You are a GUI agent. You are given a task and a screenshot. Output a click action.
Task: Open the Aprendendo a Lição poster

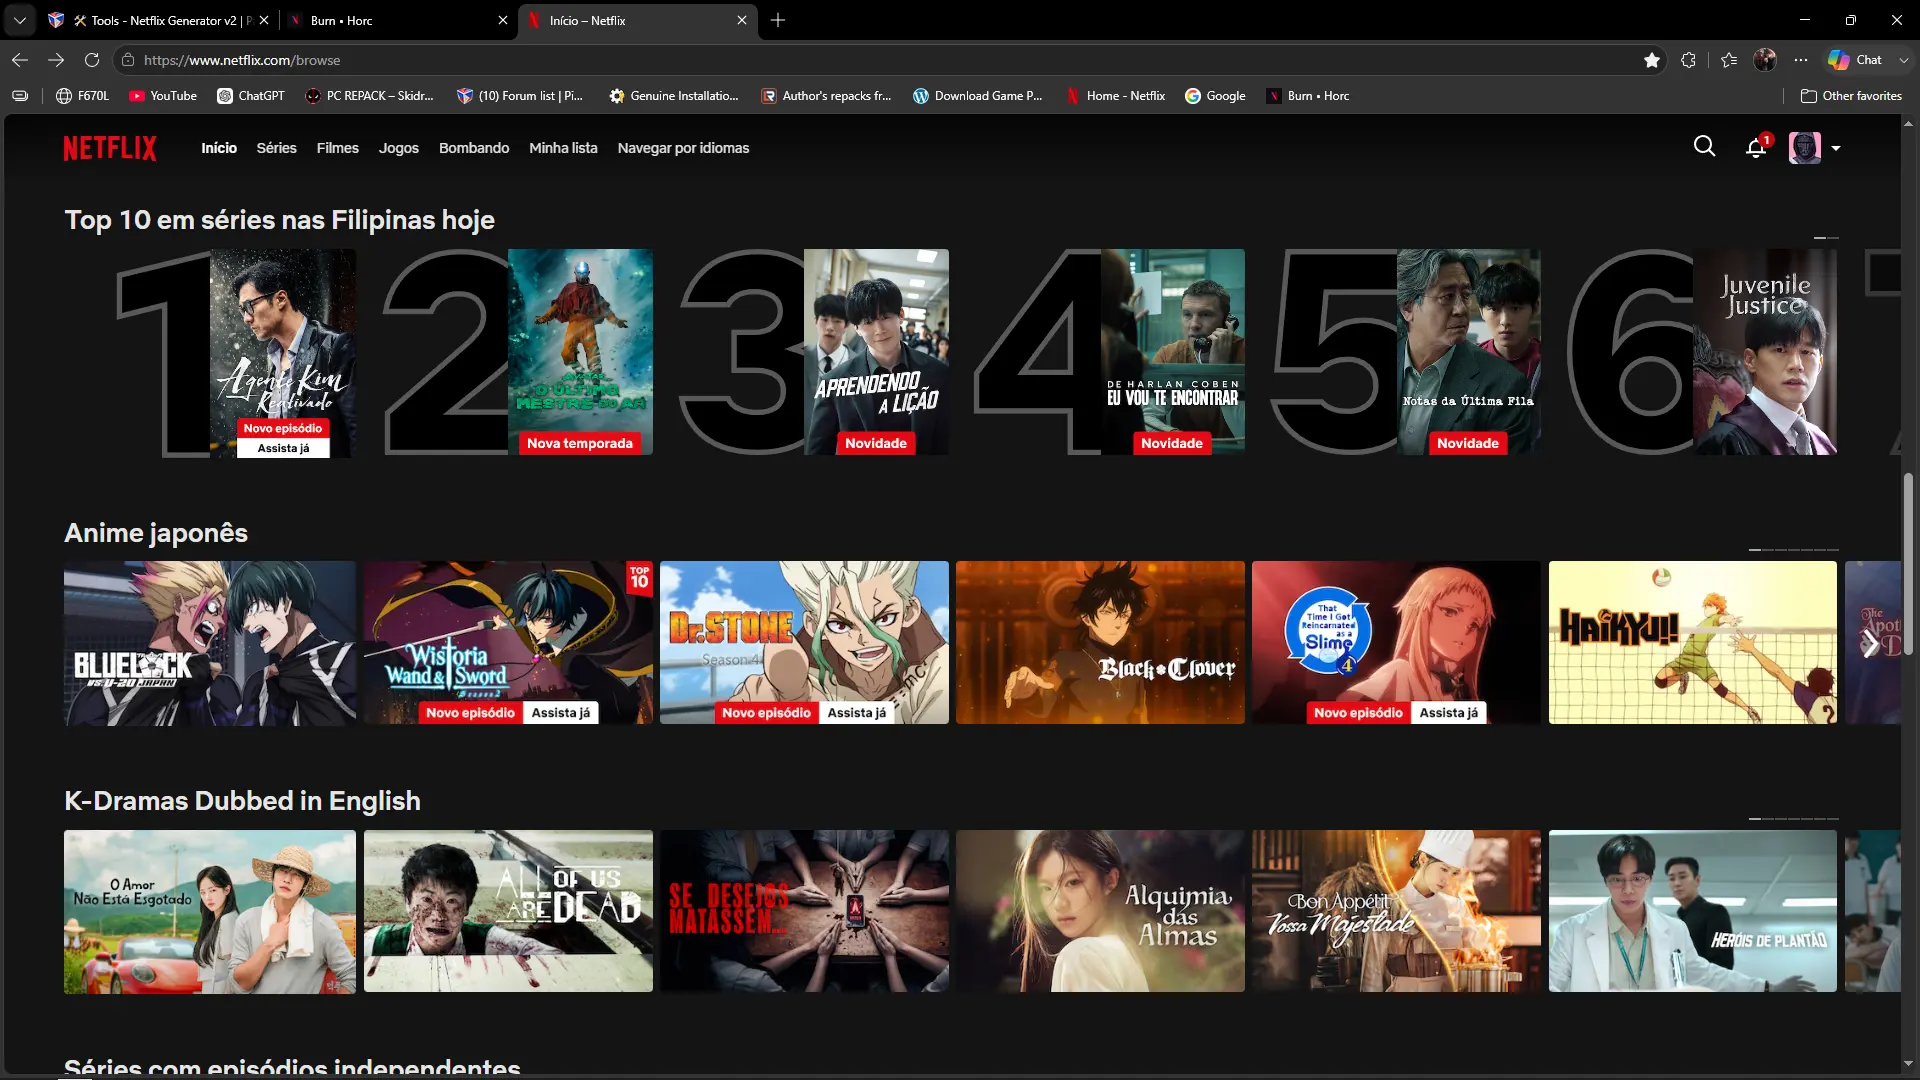[x=877, y=352]
